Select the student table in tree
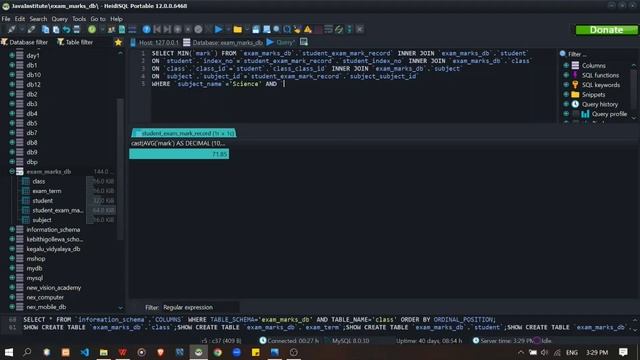The width and height of the screenshot is (640, 360). 42,200
